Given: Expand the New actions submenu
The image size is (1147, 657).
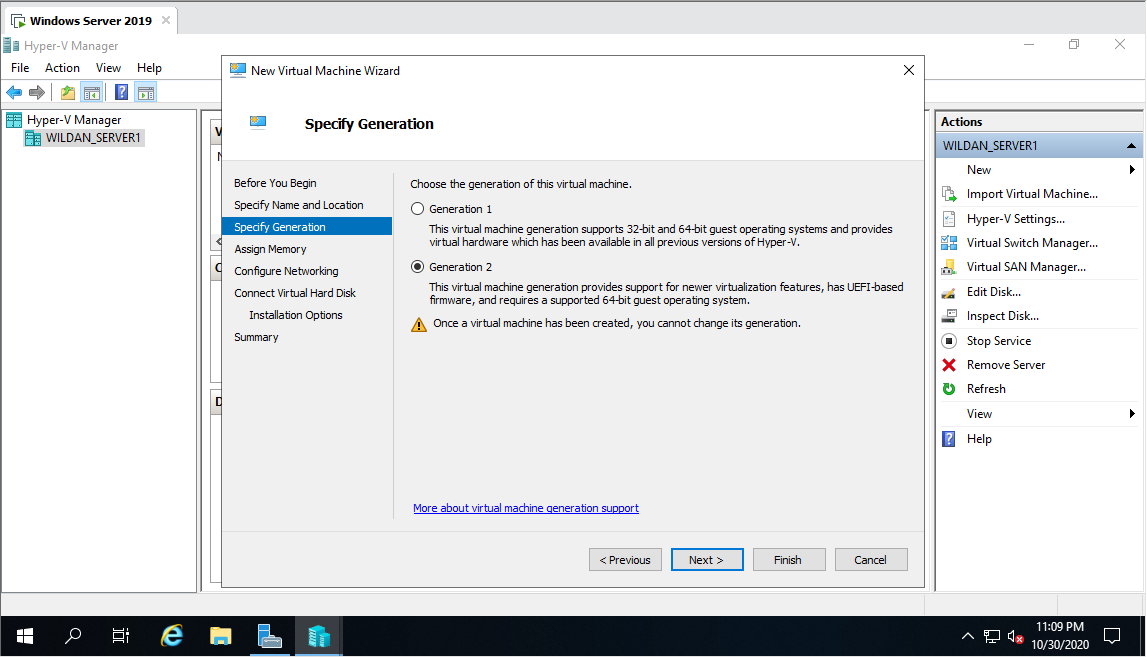Looking at the screenshot, I should [x=978, y=169].
